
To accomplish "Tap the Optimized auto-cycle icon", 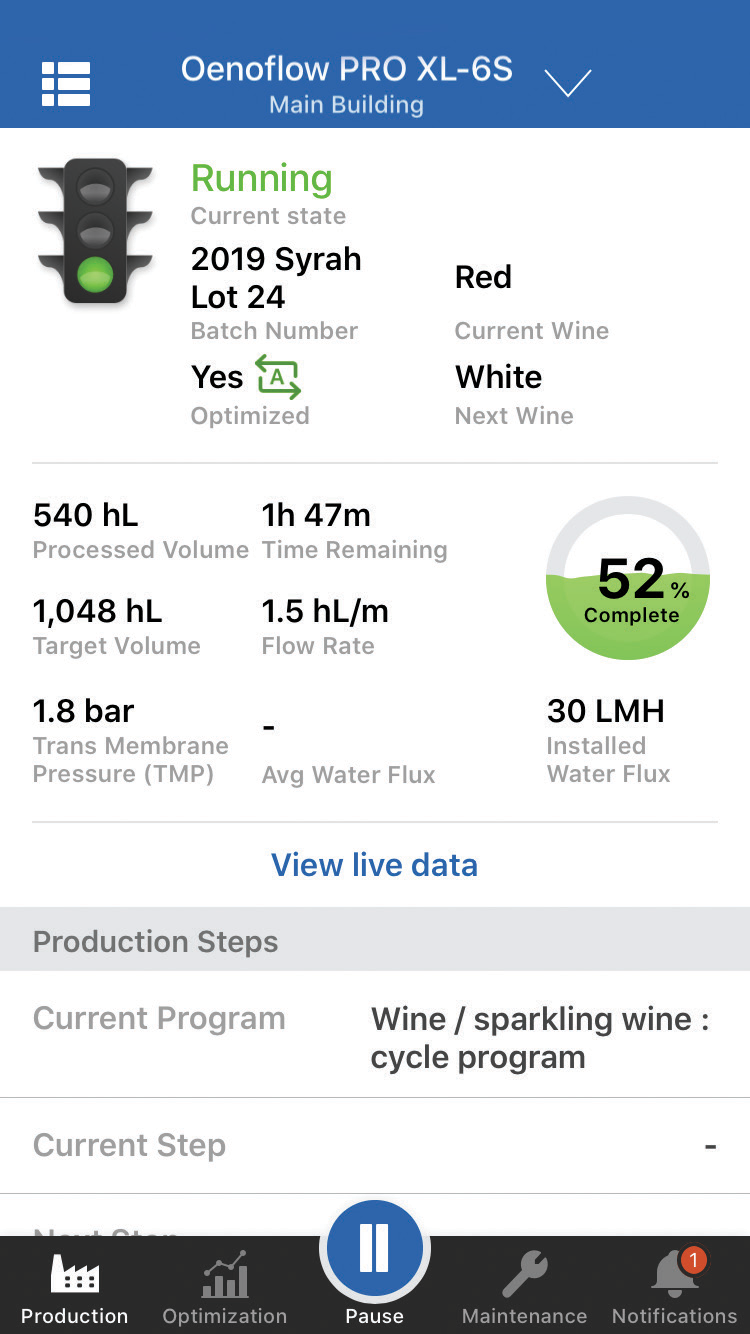I will 278,377.
